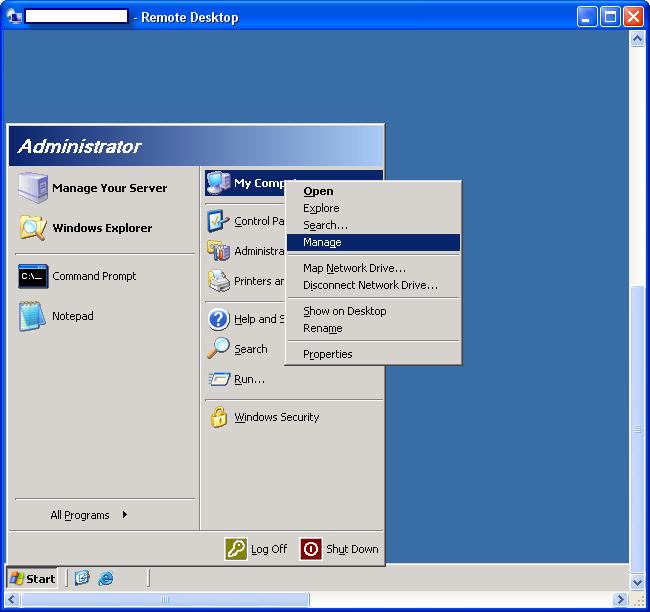650x612 pixels.
Task: Click the Remote Desktop title bar icon
Action: 14,17
